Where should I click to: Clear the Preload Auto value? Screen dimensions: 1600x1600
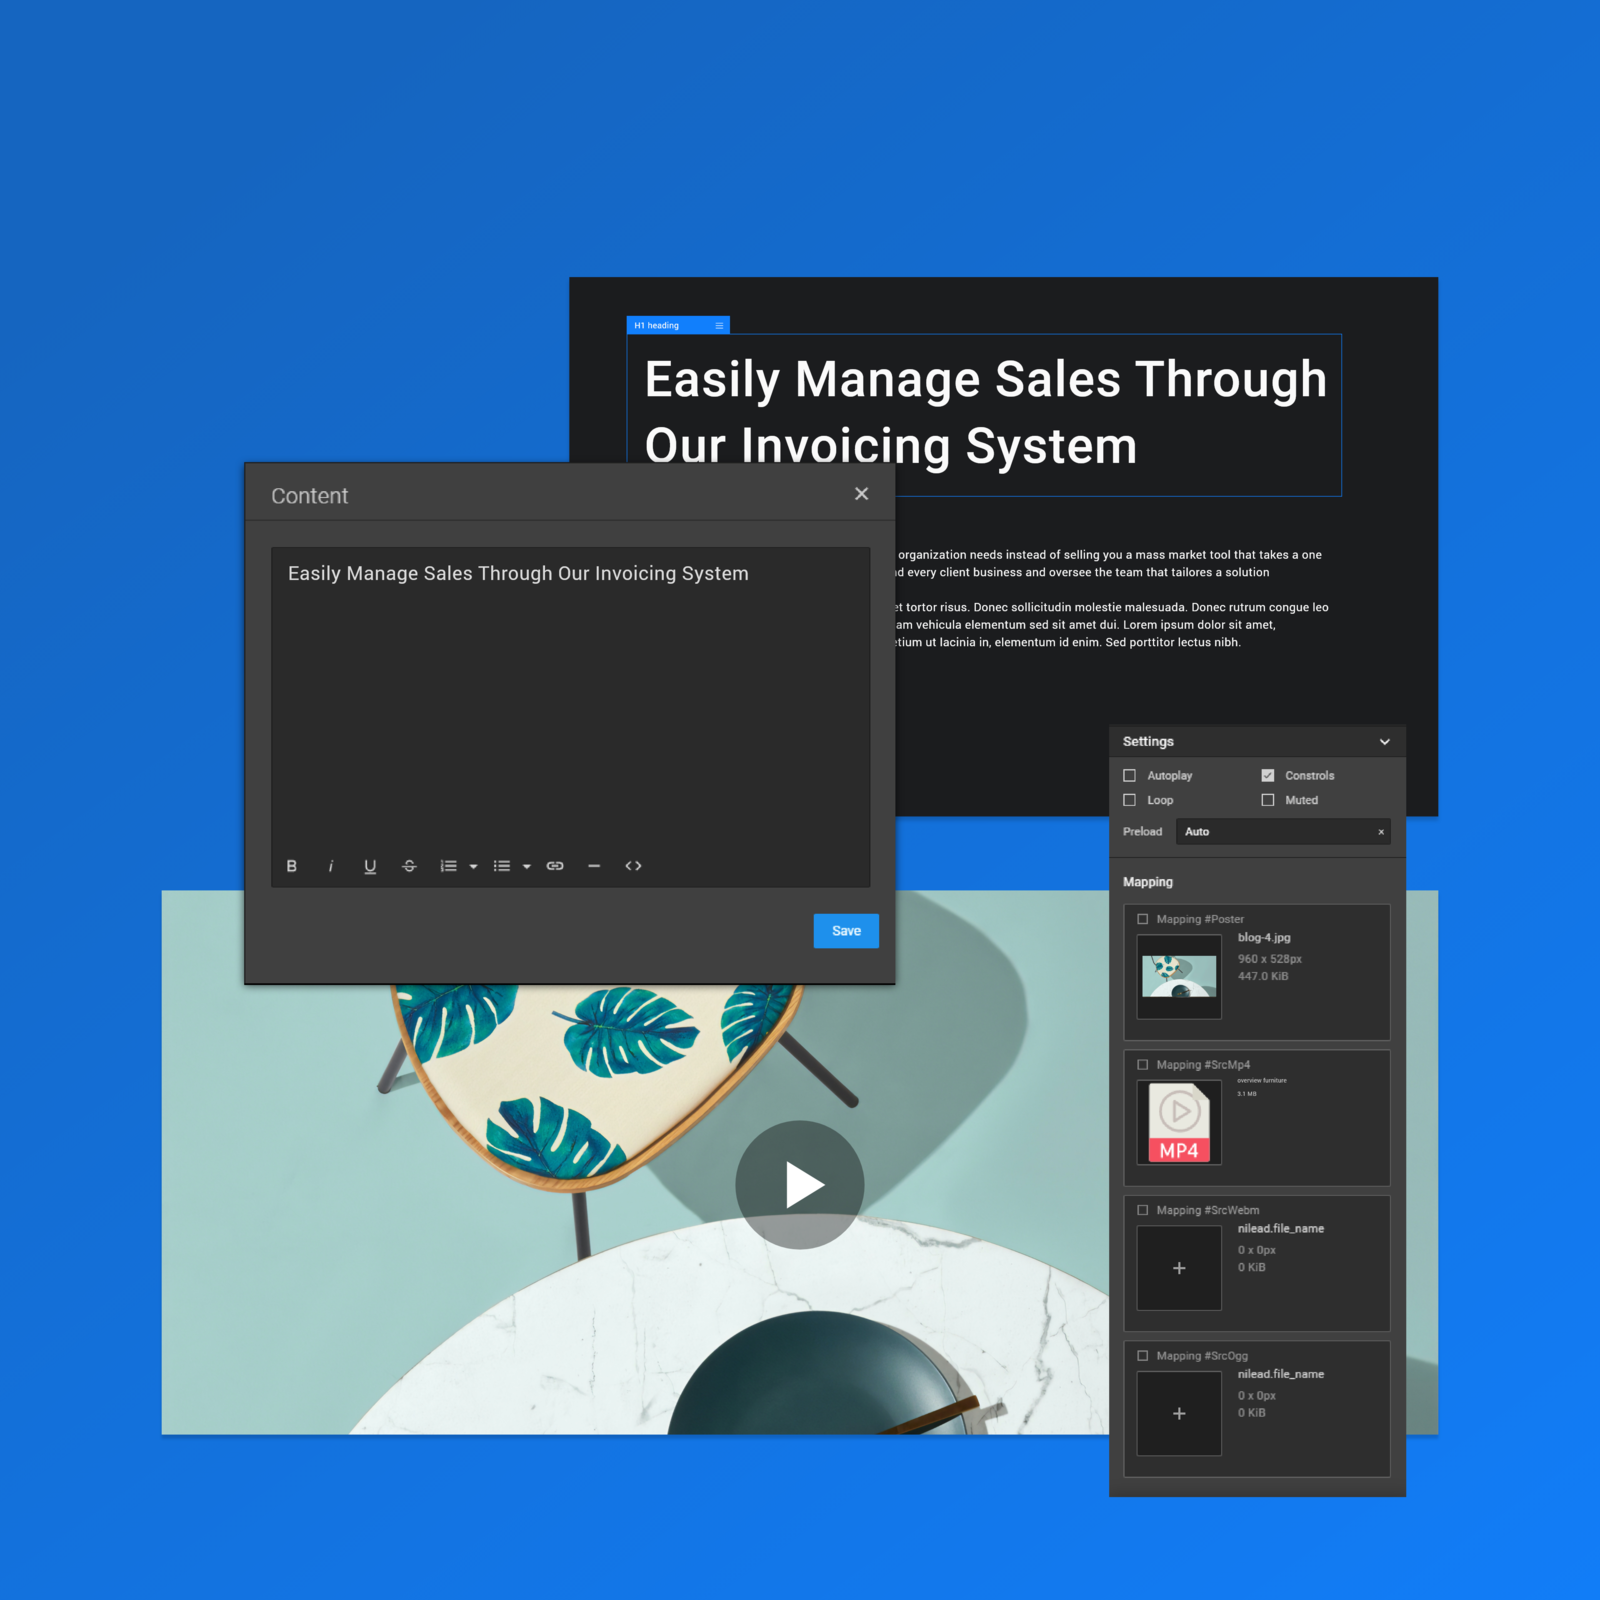tap(1381, 832)
